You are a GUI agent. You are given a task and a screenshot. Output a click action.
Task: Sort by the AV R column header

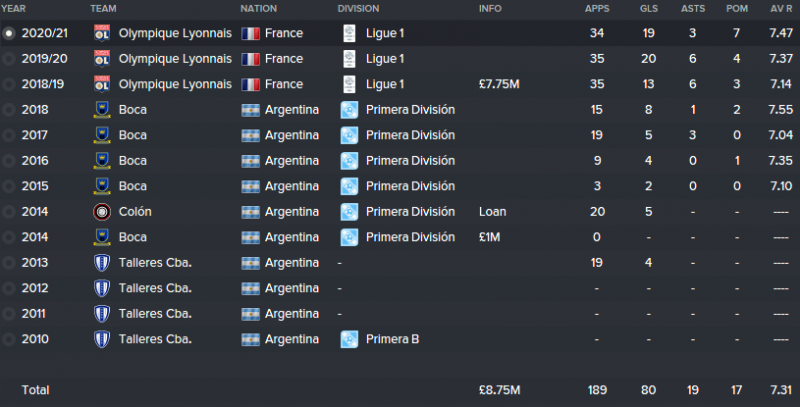(781, 9)
